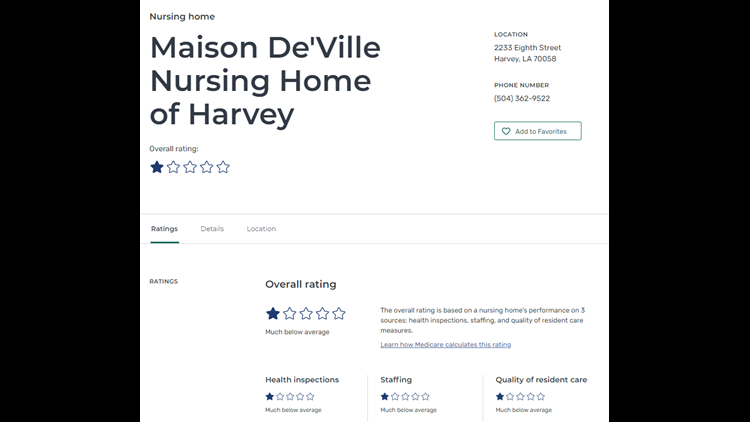The width and height of the screenshot is (750, 422).
Task: Click the filled star under Overall rating section
Action: click(x=273, y=313)
